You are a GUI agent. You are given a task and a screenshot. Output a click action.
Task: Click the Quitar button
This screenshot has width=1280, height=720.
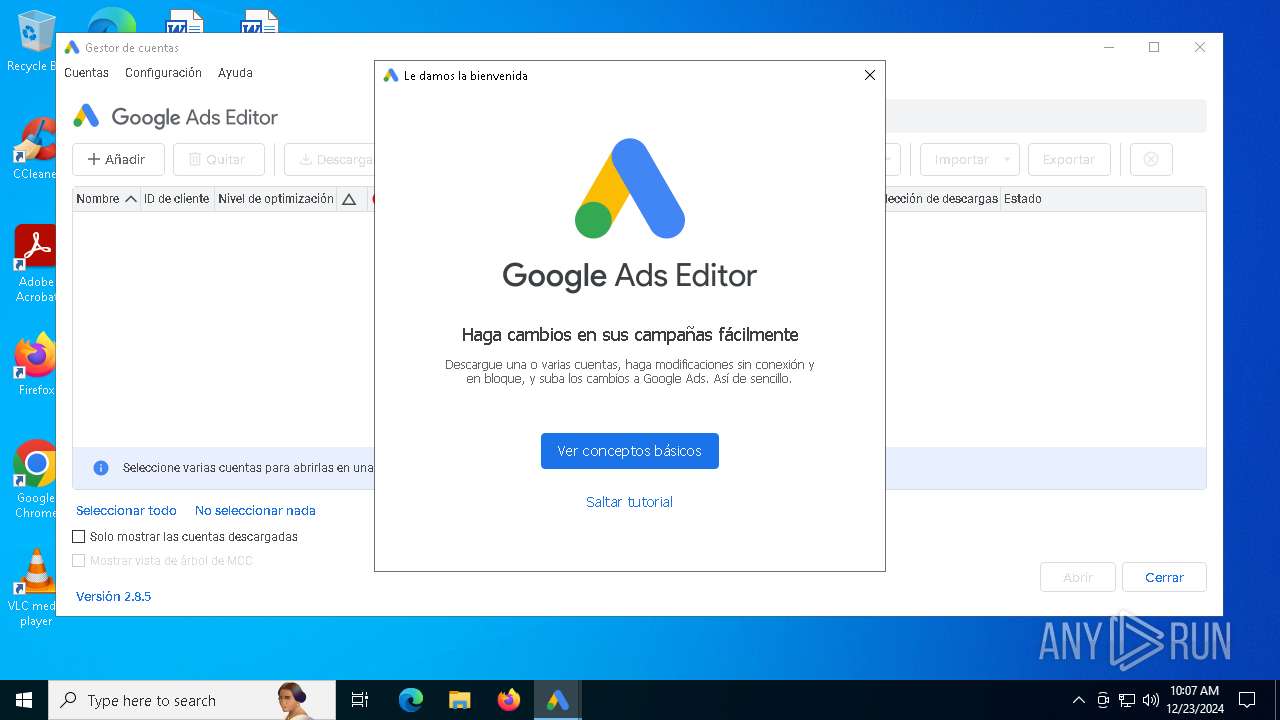click(x=218, y=159)
